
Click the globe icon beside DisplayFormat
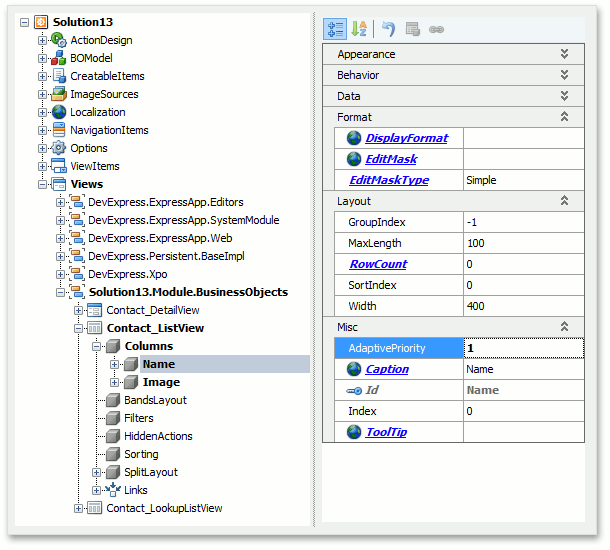[x=354, y=138]
